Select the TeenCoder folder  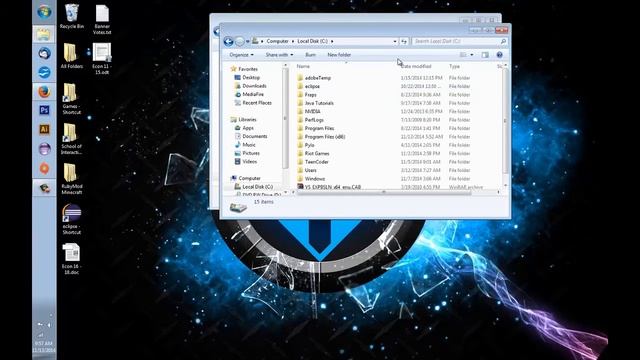(316, 162)
